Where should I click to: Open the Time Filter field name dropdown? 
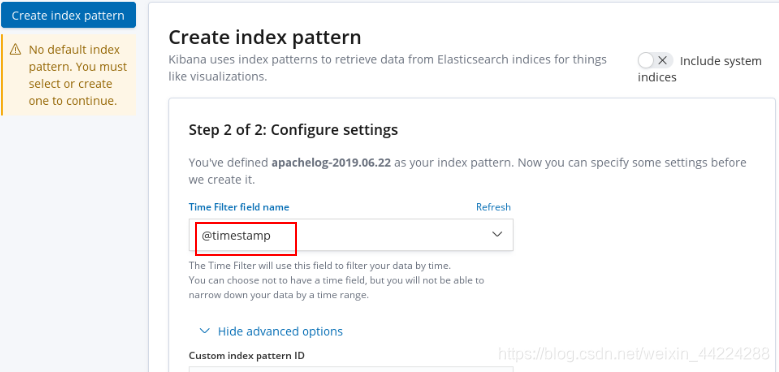pos(351,235)
